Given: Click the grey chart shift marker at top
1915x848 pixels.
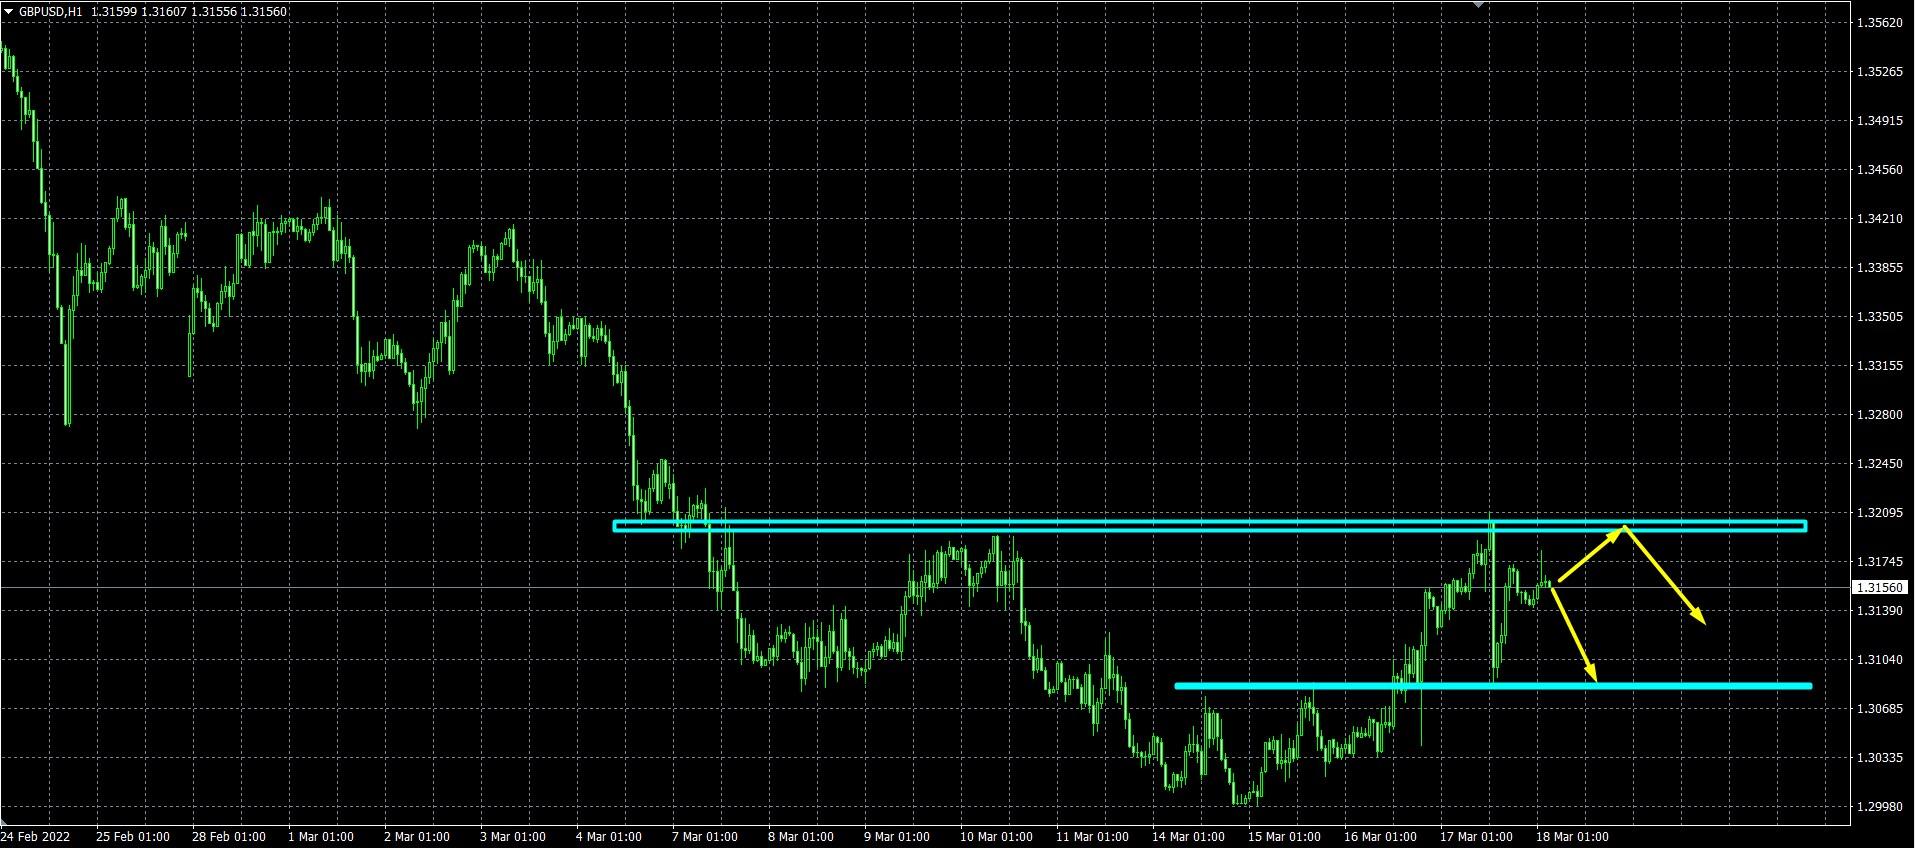Looking at the screenshot, I should (x=1480, y=4).
